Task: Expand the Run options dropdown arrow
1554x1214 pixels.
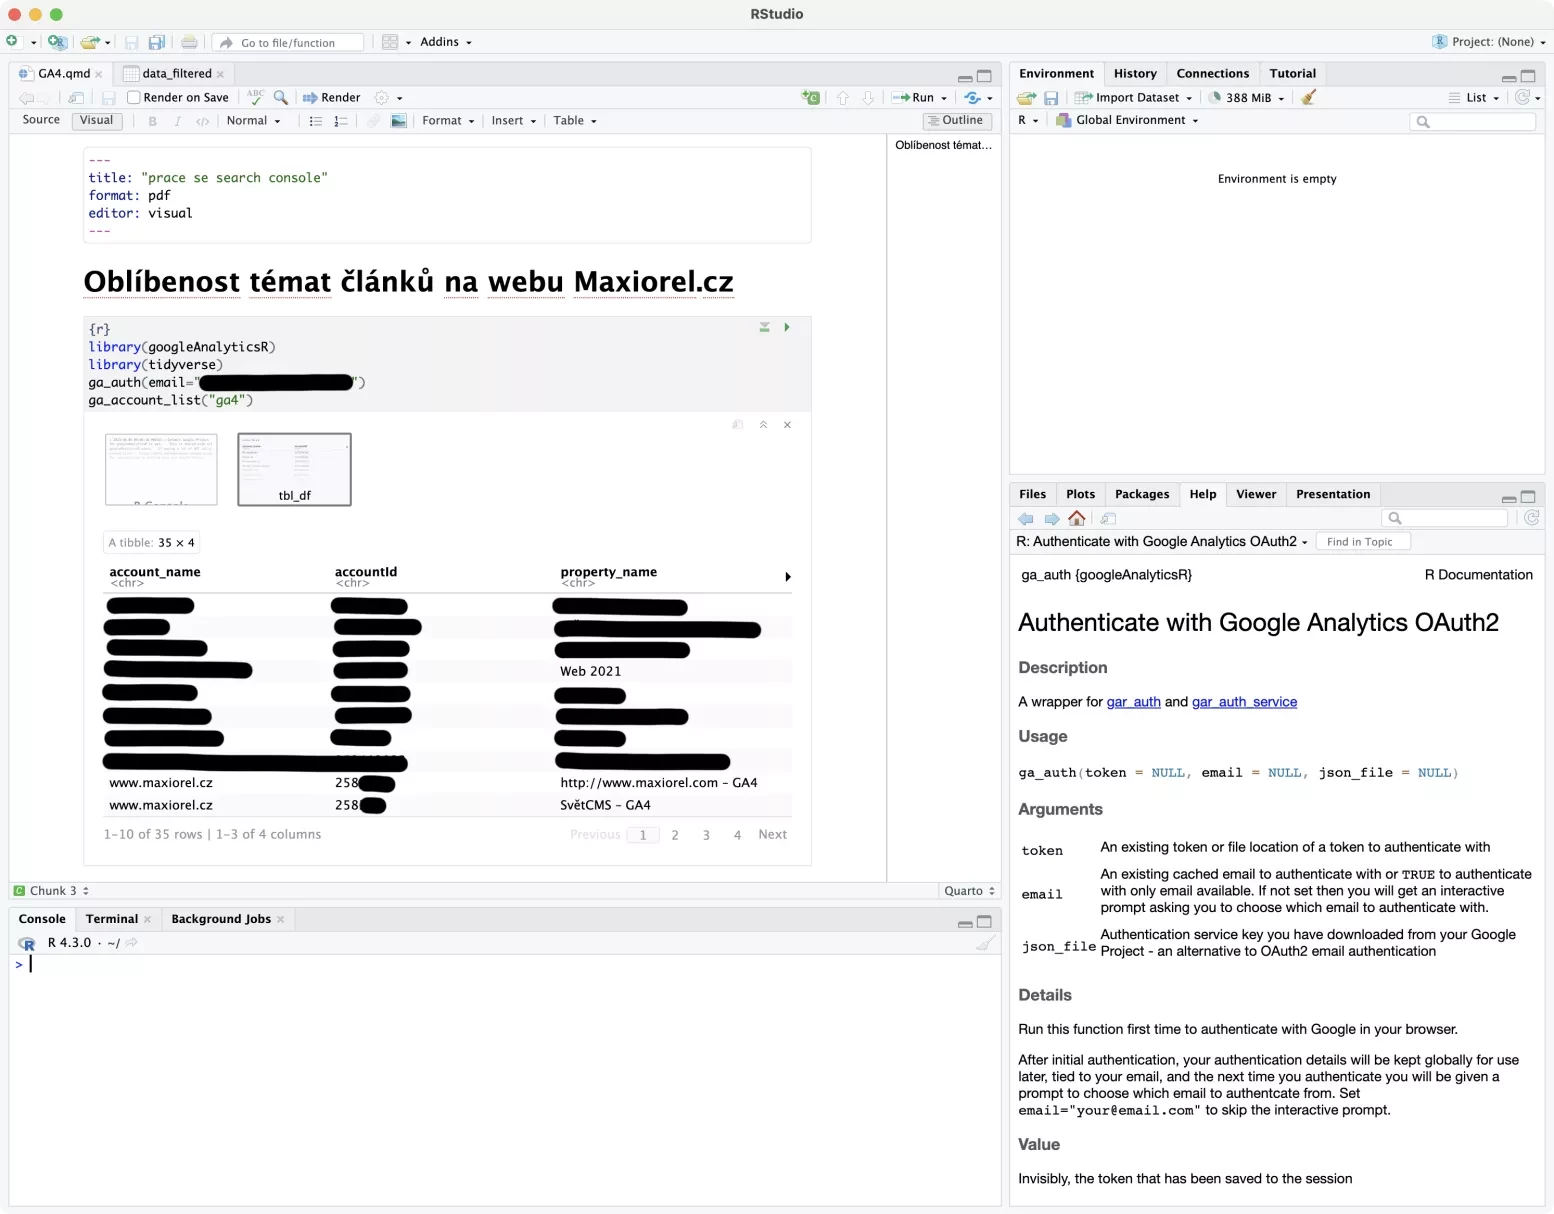Action: coord(944,98)
